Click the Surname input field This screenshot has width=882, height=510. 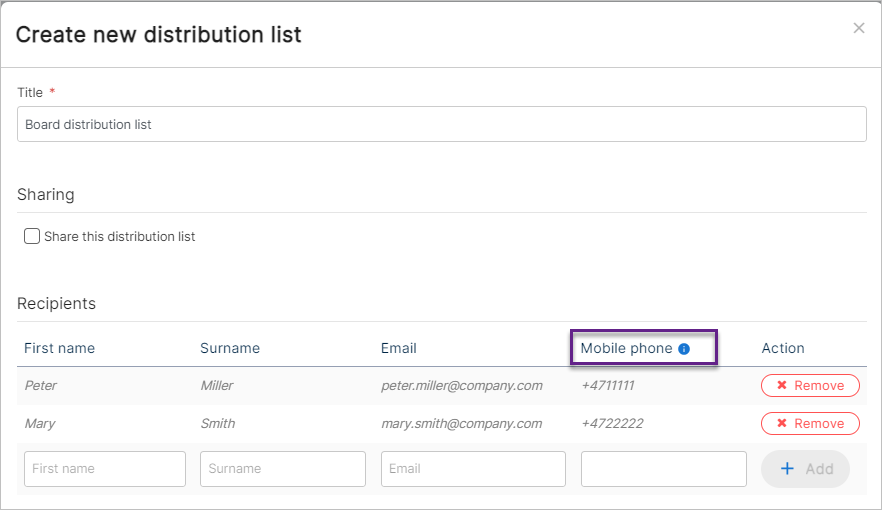point(283,468)
